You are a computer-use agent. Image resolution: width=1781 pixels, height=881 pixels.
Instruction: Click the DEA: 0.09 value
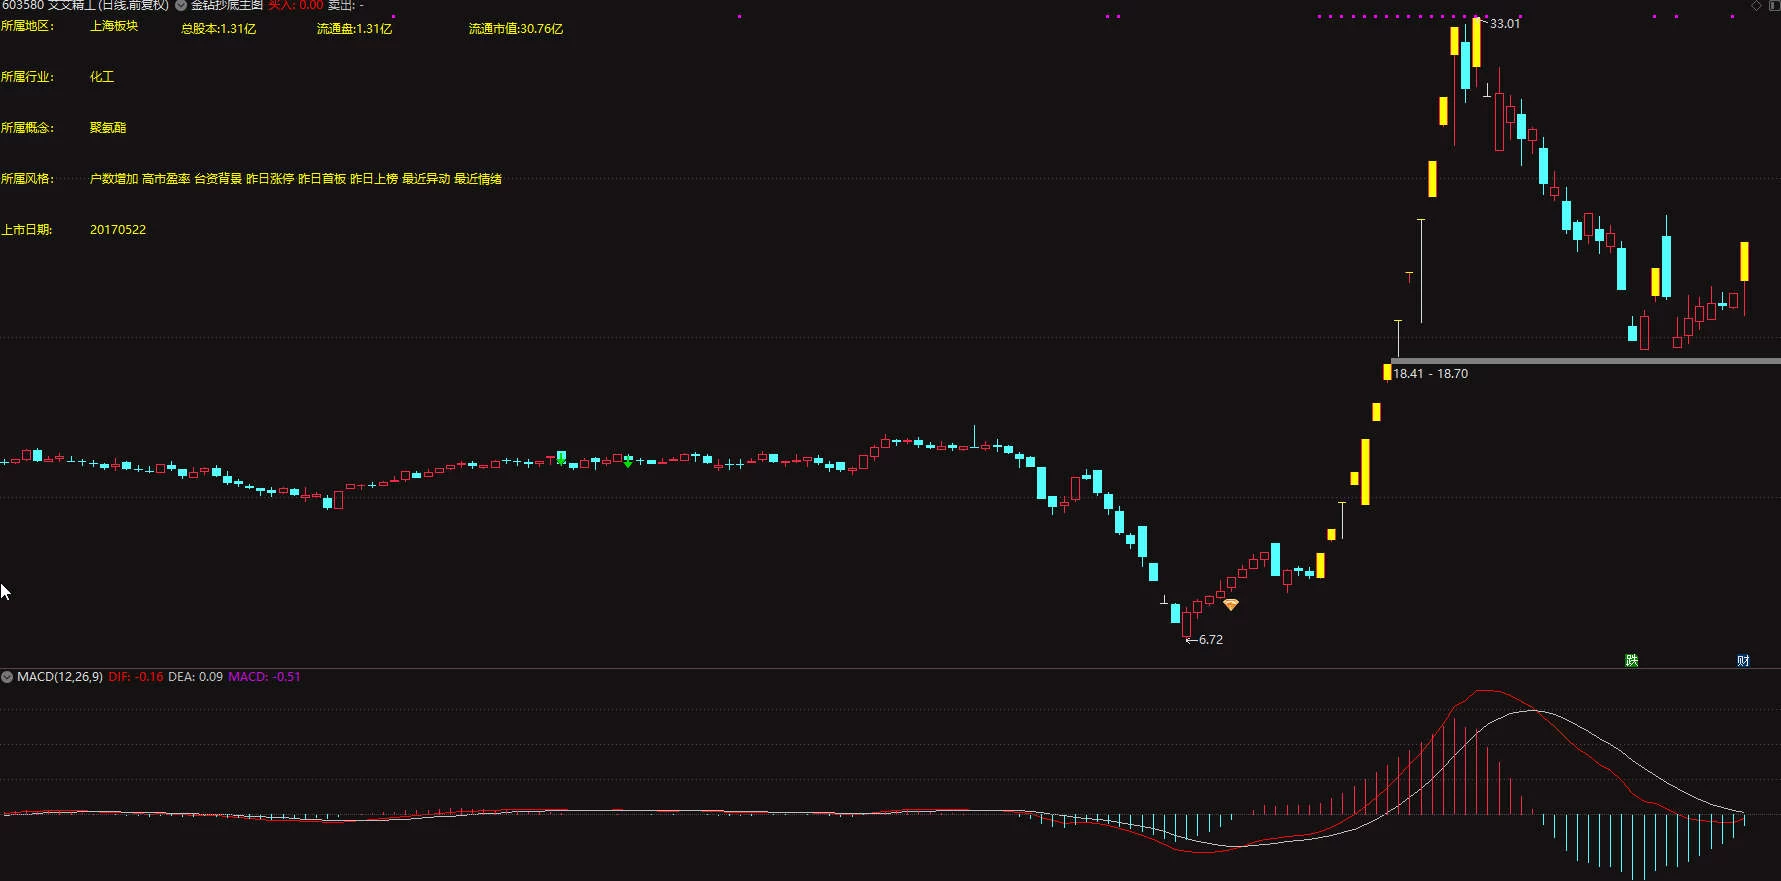pyautogui.click(x=196, y=677)
